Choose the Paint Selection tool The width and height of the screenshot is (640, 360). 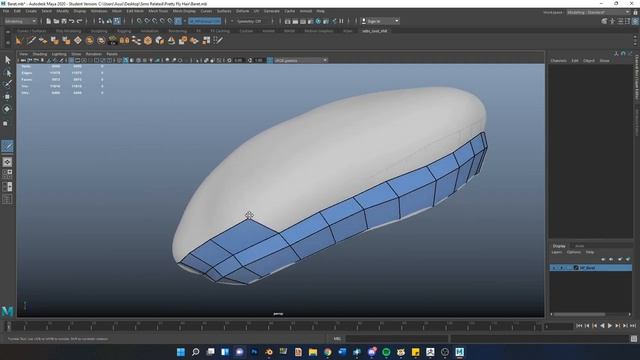[x=7, y=84]
